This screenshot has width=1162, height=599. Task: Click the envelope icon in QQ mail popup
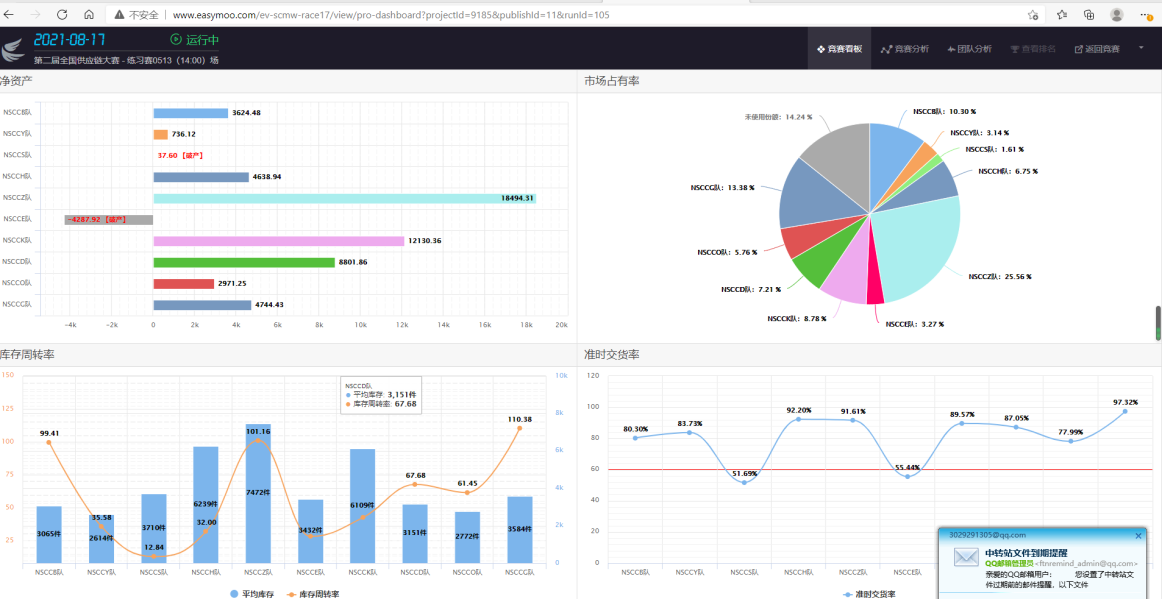(966, 557)
